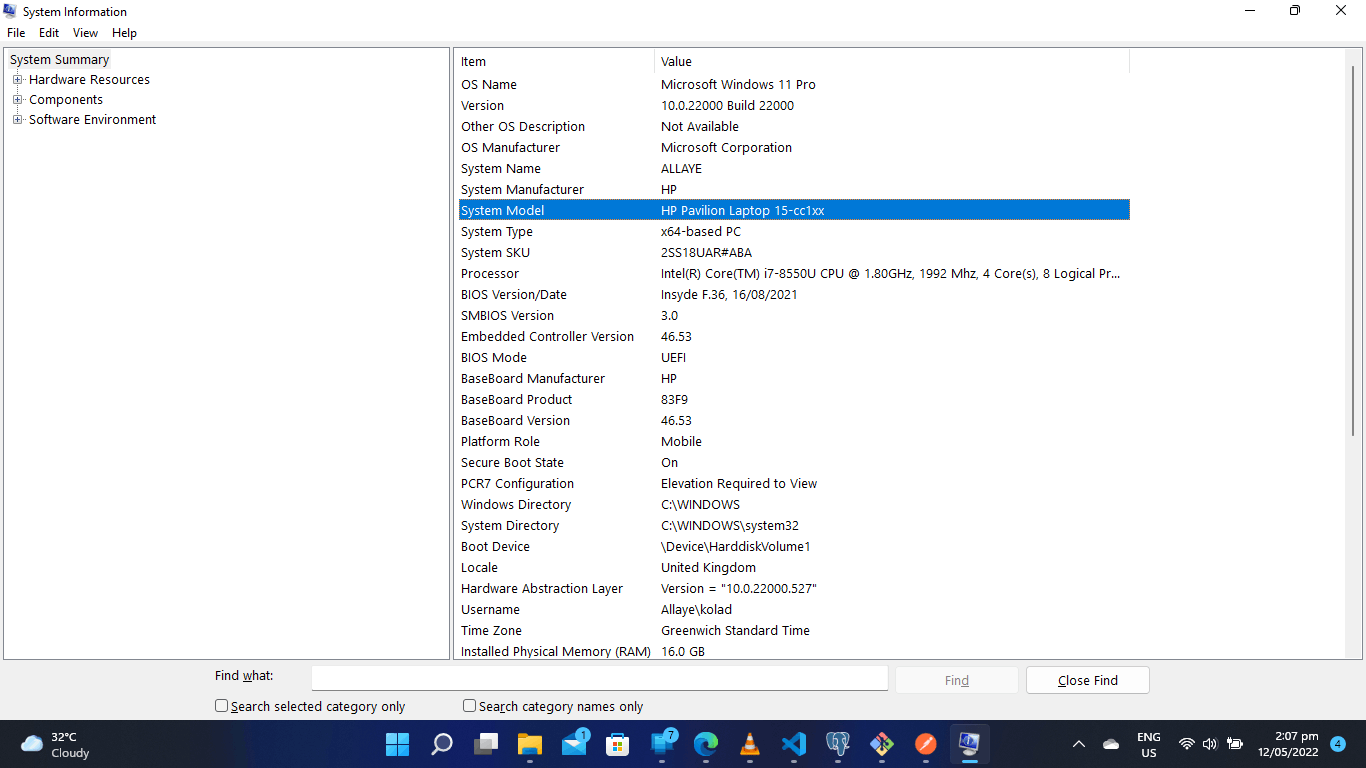Viewport: 1366px width, 768px height.
Task: Expand Hardware Resources tree node
Action: tap(17, 80)
